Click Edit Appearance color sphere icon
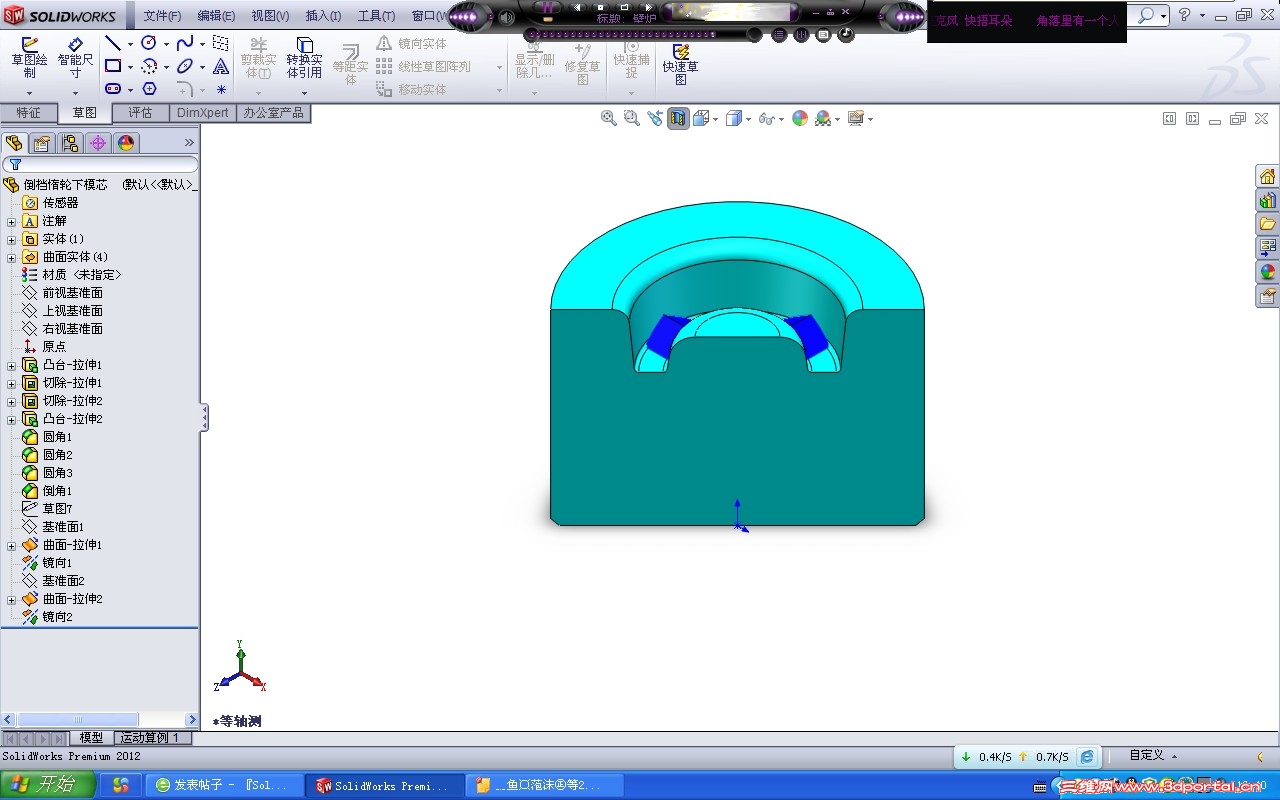 tap(800, 118)
